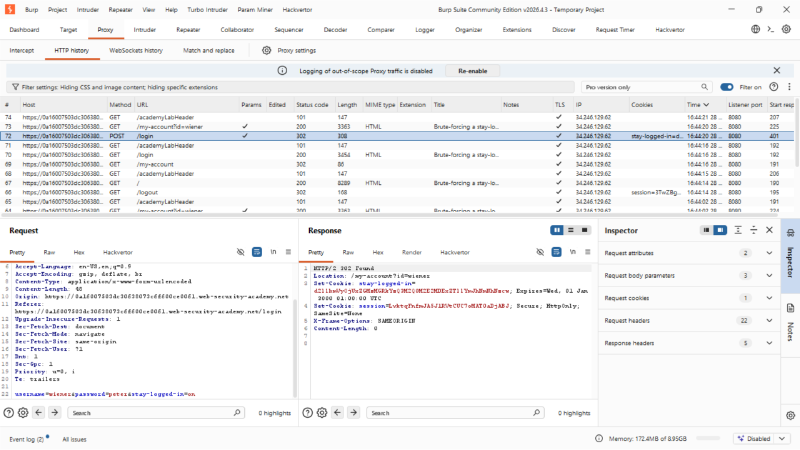Toggle hide non-printable chars in Response panel

pyautogui.click(x=540, y=252)
